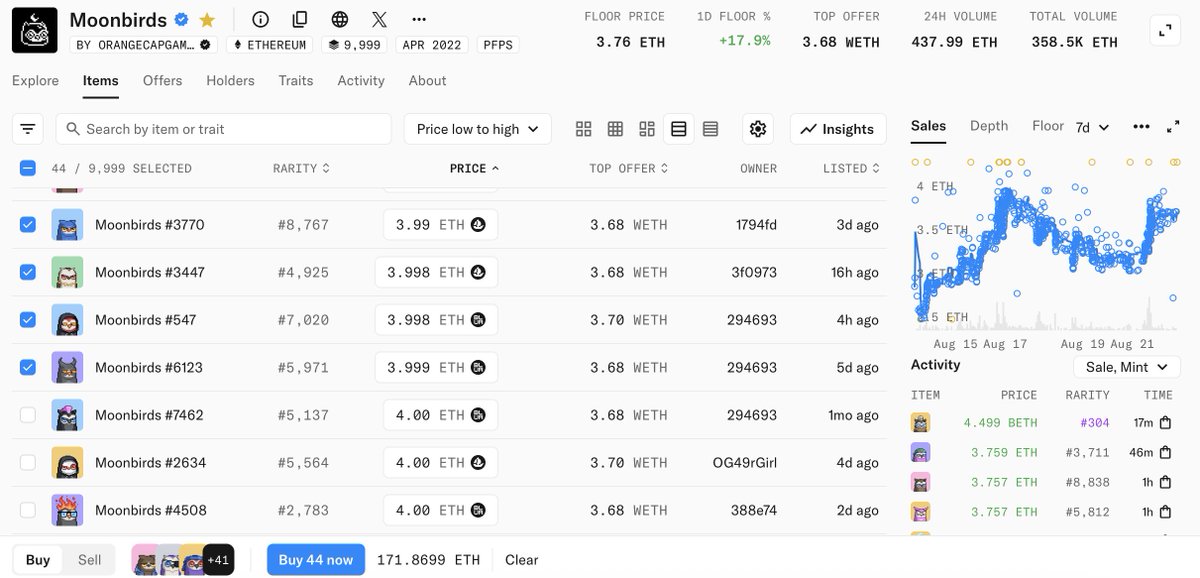The width and height of the screenshot is (1200, 578).
Task: Click the bag icon on the 3.759 ETH activity row
Action: [1165, 453]
